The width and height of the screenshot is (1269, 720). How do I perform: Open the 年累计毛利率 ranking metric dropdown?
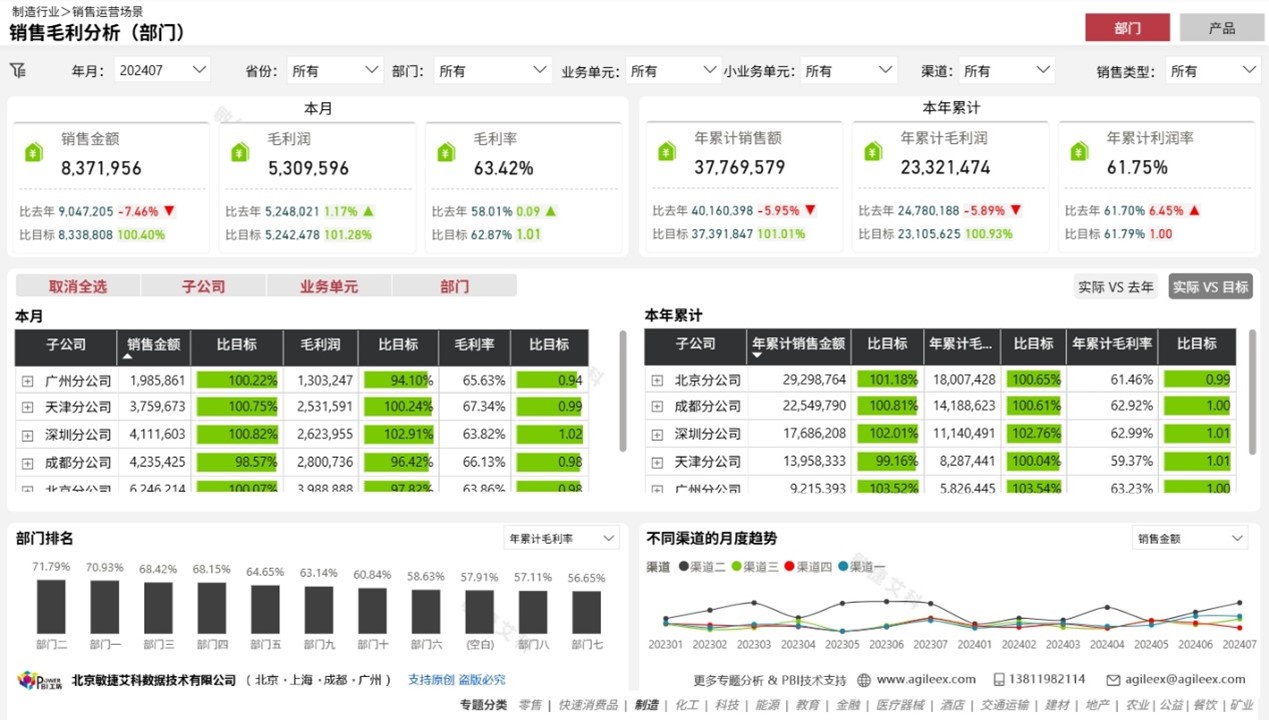pos(561,539)
